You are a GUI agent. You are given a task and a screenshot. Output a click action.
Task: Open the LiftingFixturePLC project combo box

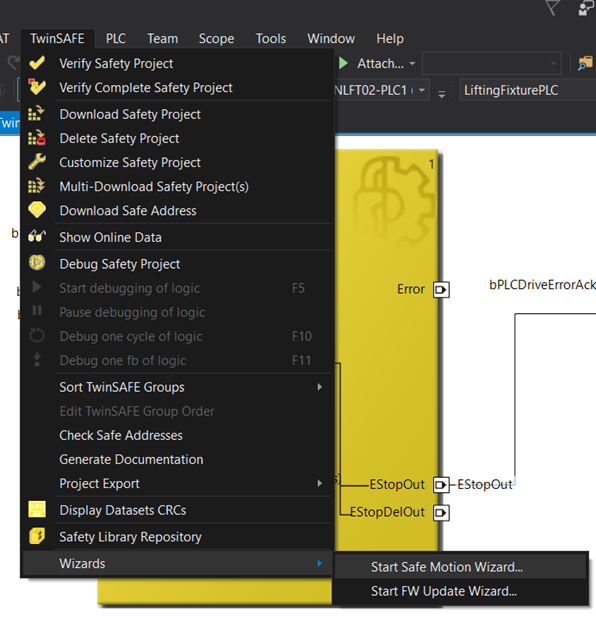[528, 90]
